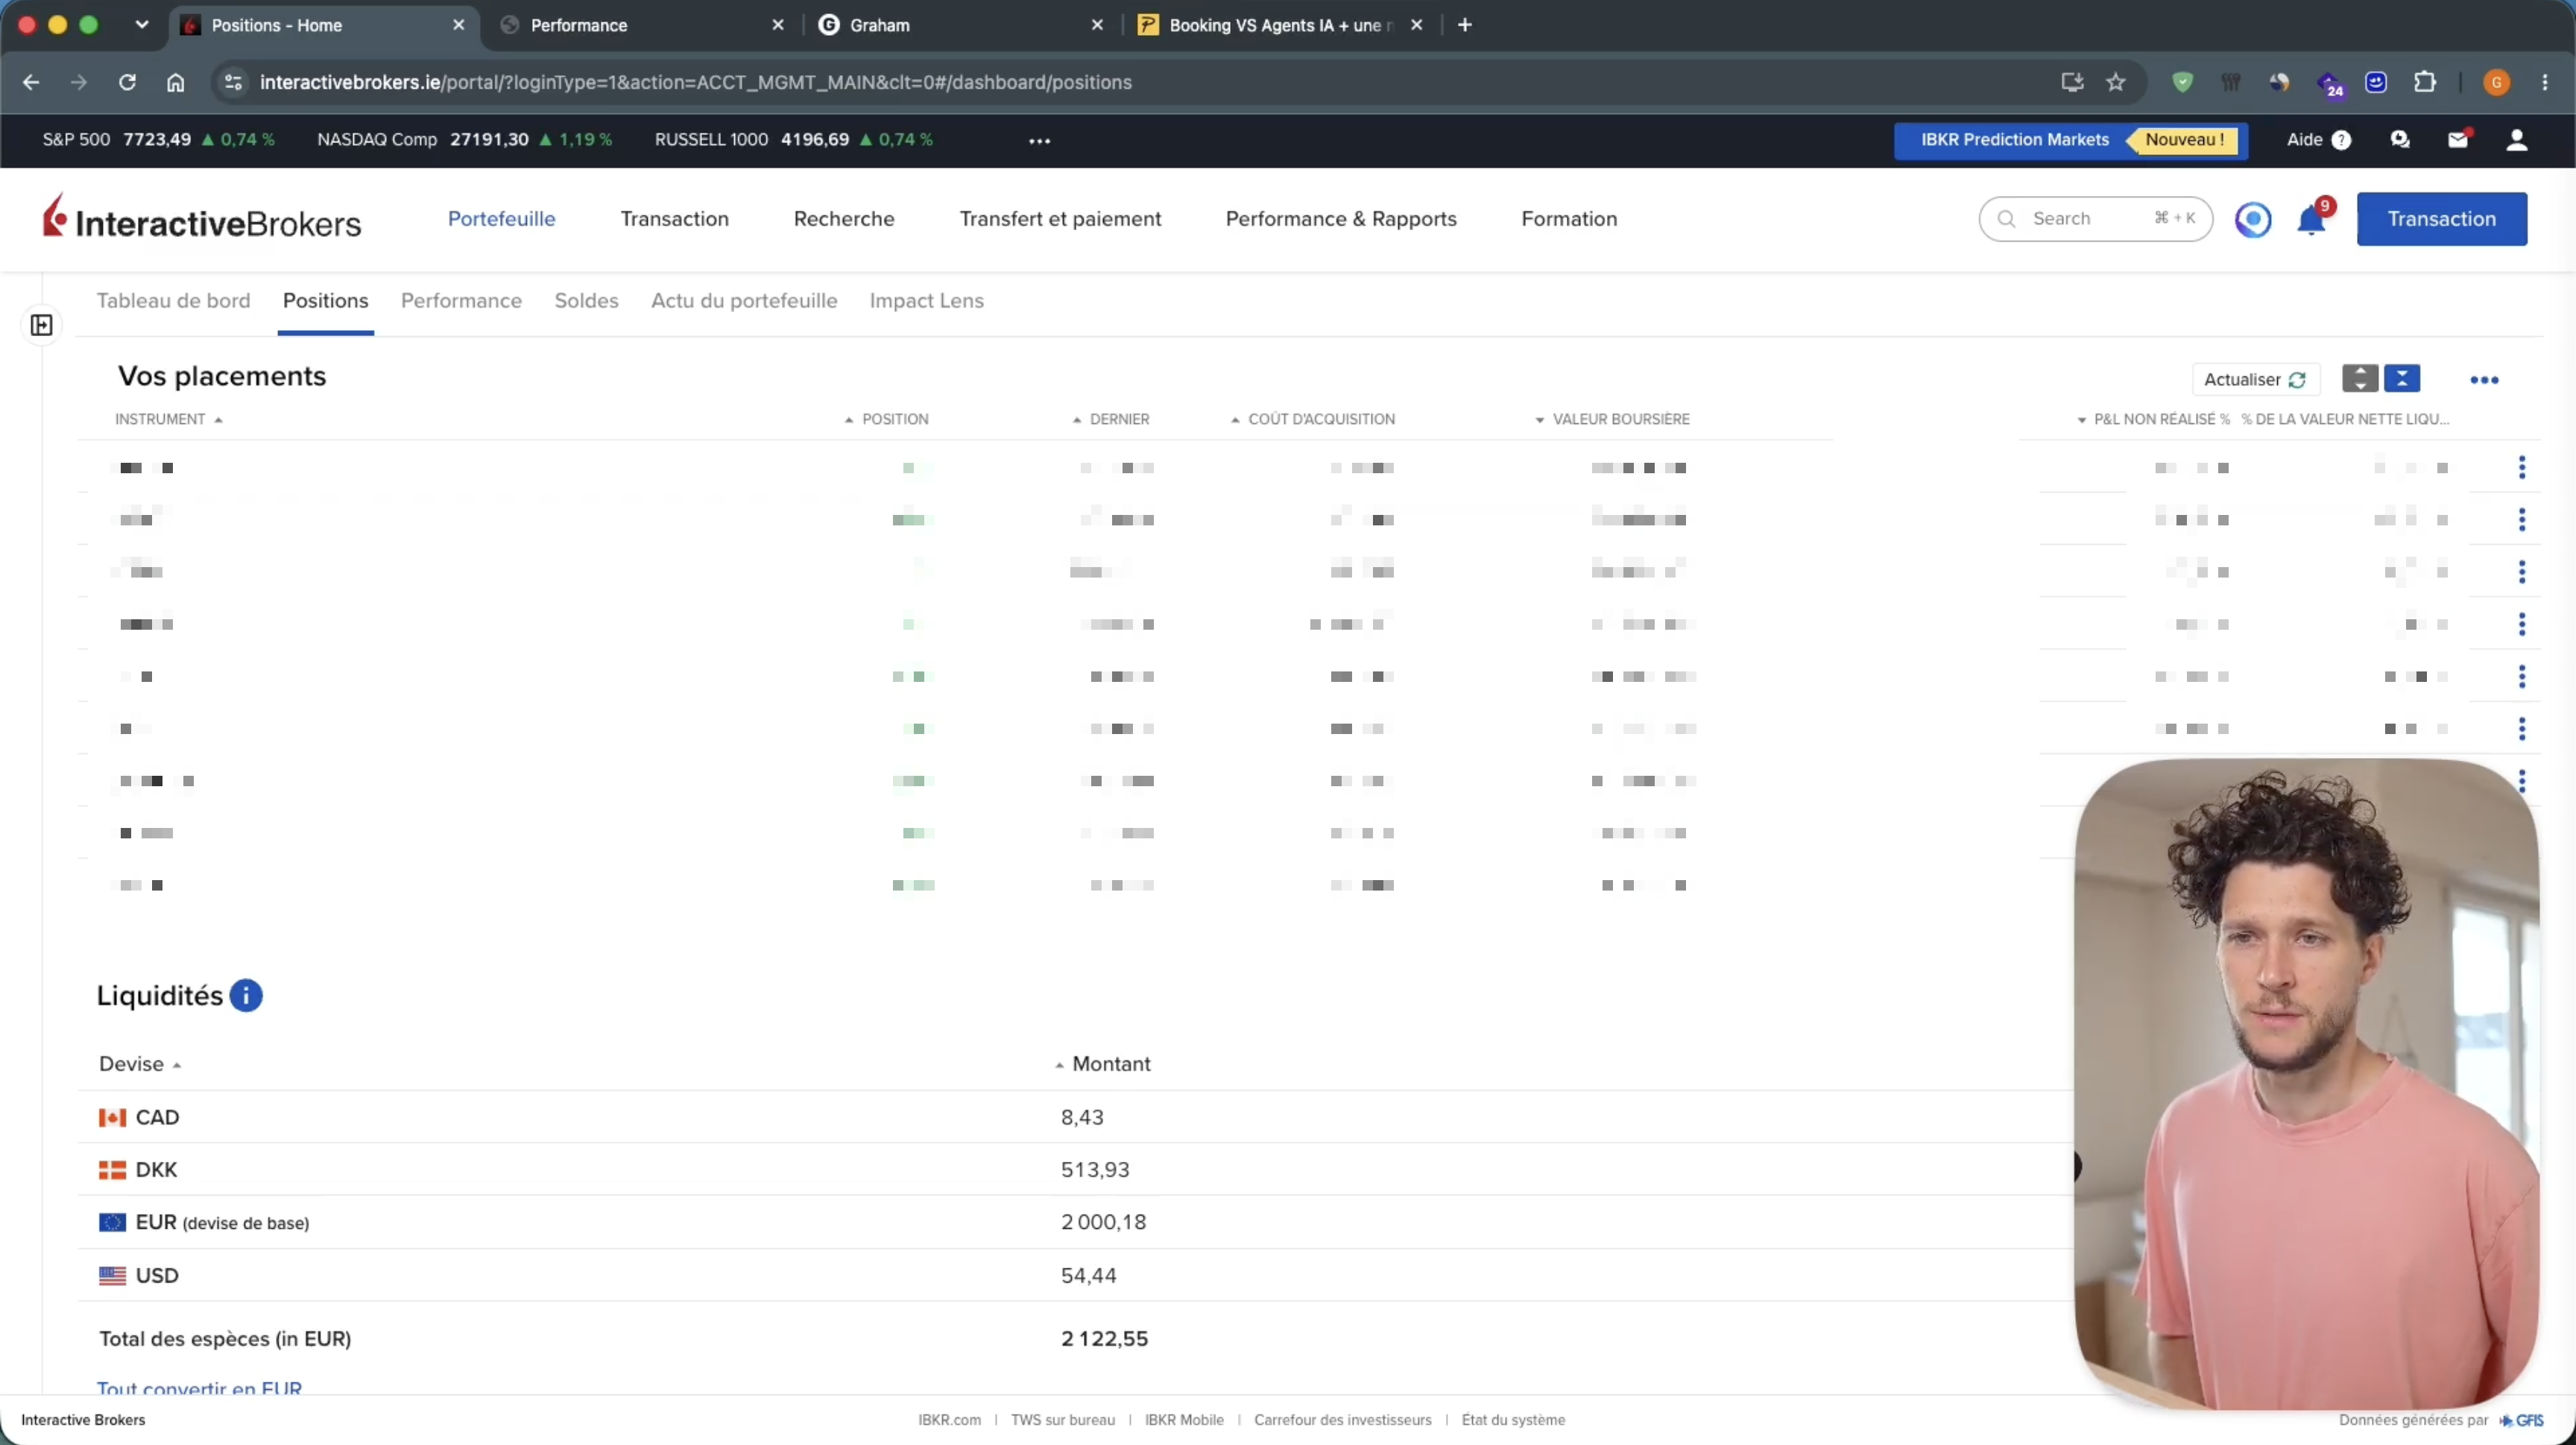Image resolution: width=2576 pixels, height=1445 pixels.
Task: Click the blue Transaction button
Action: point(2442,219)
